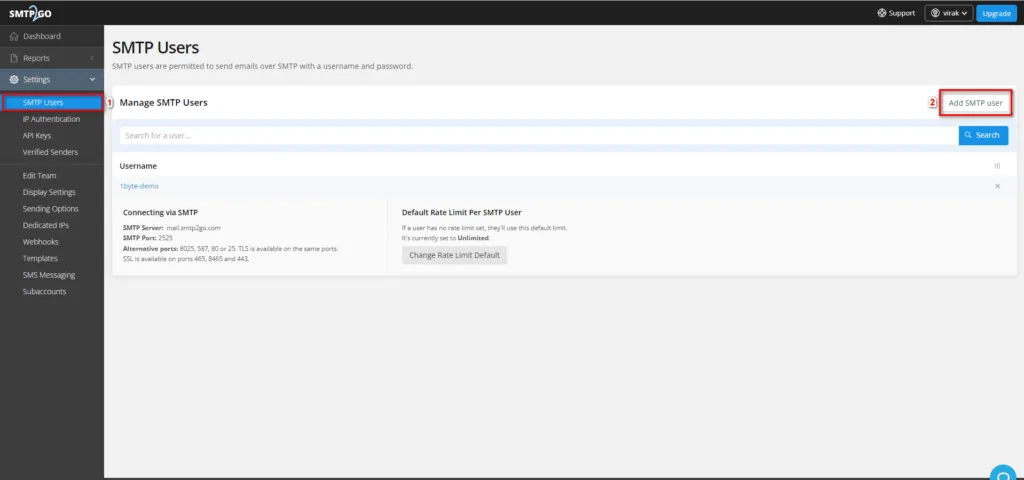Click the Support lifebuoy icon
This screenshot has height=480, width=1024.
[882, 13]
